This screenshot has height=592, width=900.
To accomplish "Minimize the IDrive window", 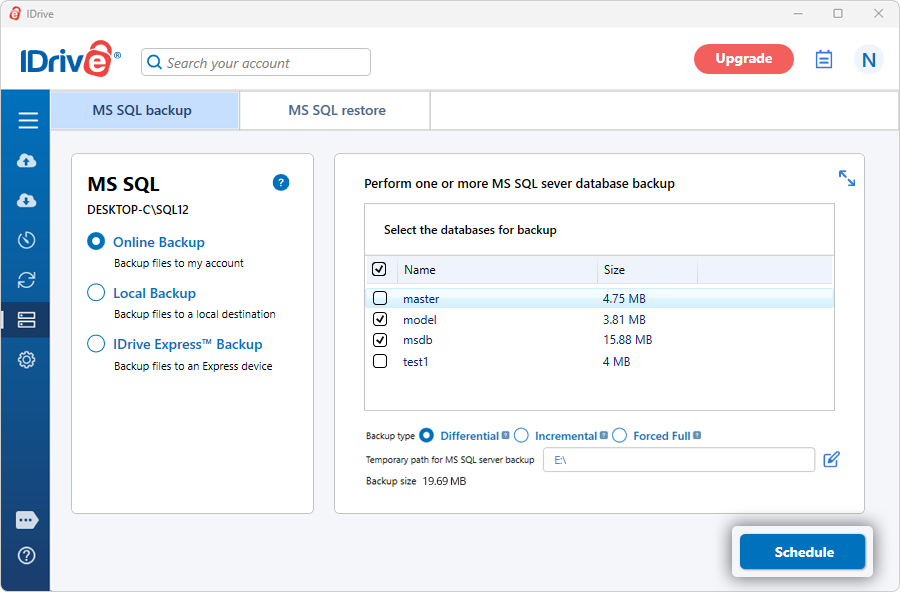I will coord(798,13).
